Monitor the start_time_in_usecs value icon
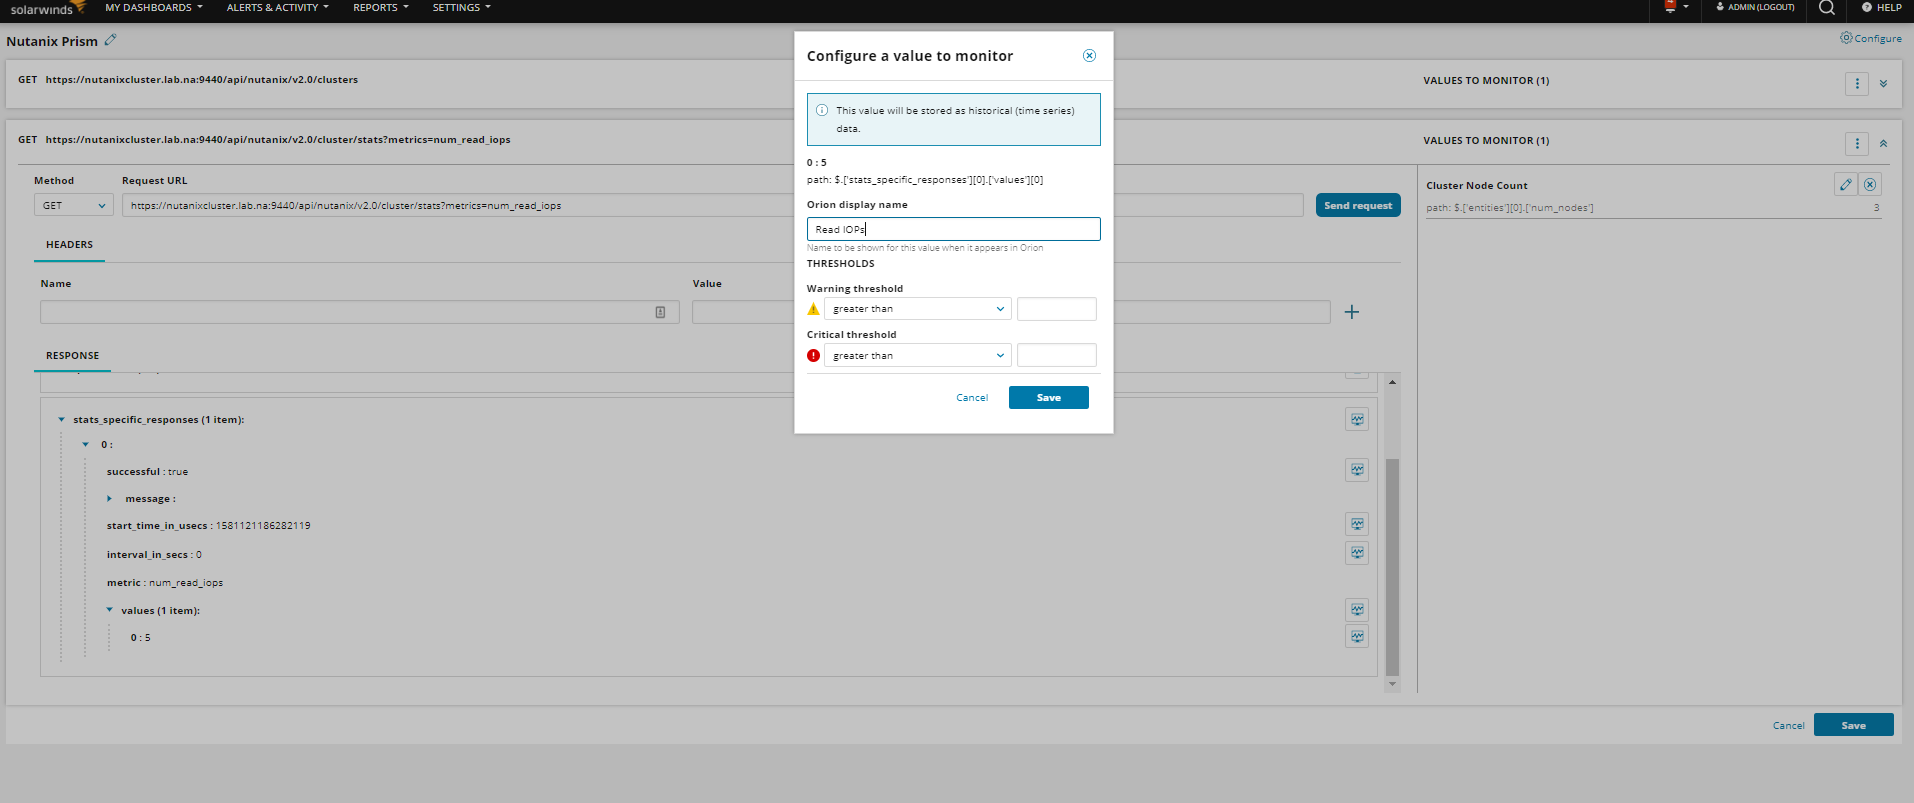Viewport: 1914px width, 803px height. pyautogui.click(x=1357, y=524)
